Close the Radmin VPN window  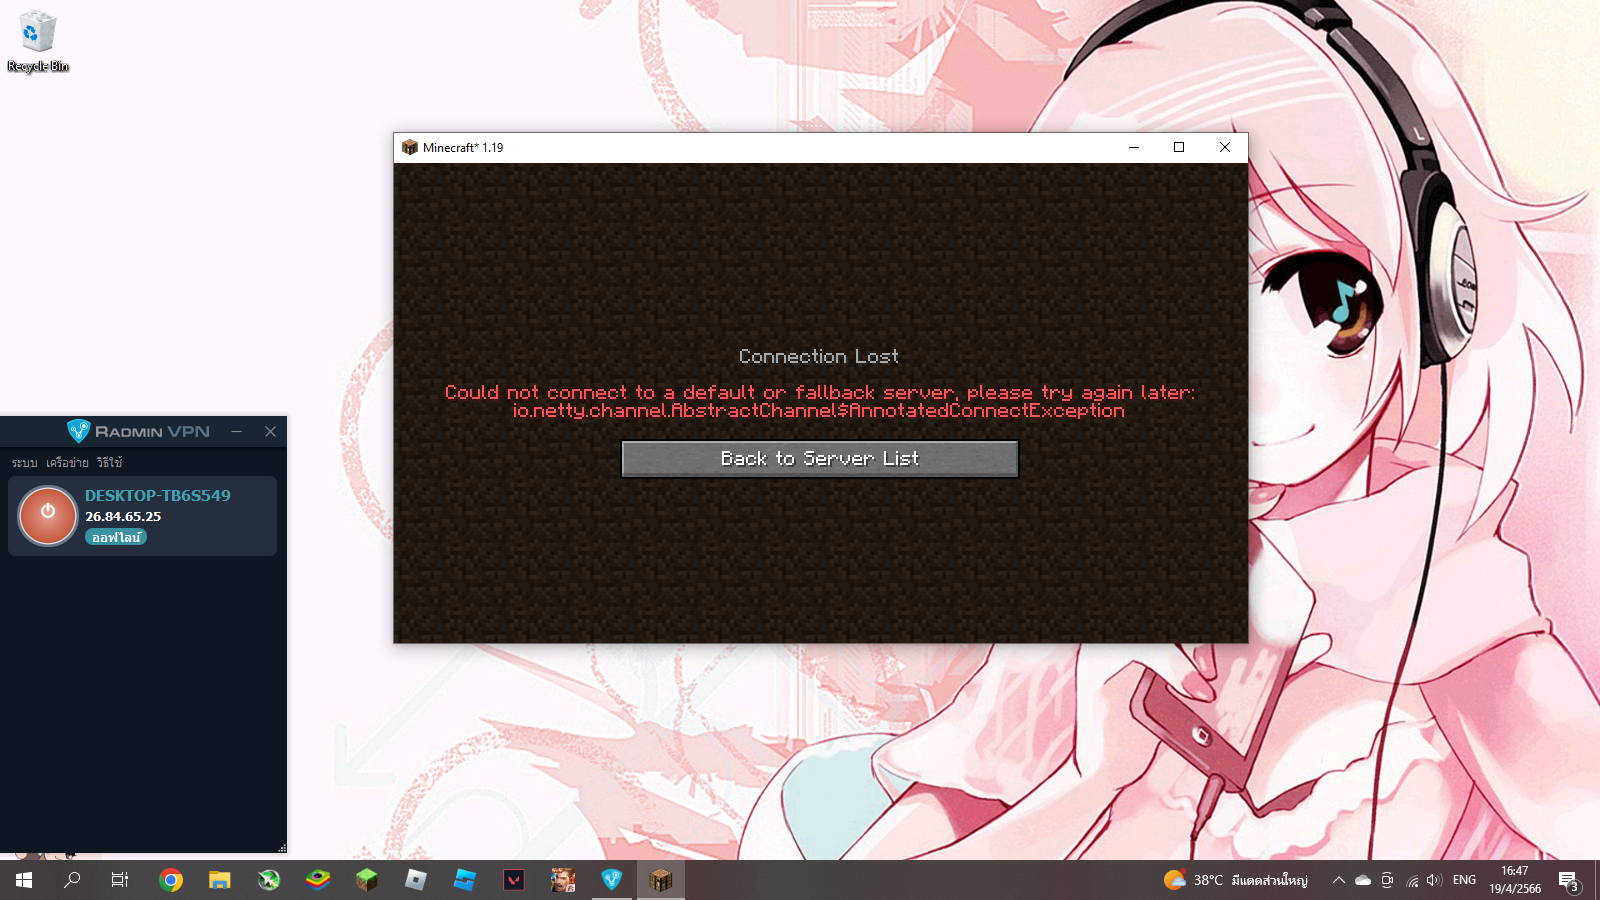270,431
